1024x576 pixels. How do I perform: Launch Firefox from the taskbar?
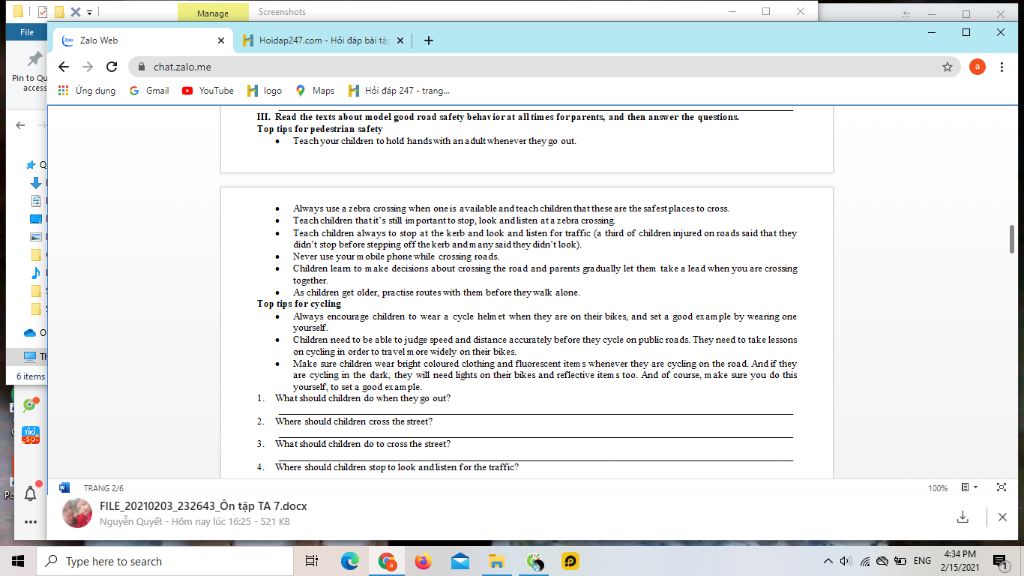pos(423,561)
